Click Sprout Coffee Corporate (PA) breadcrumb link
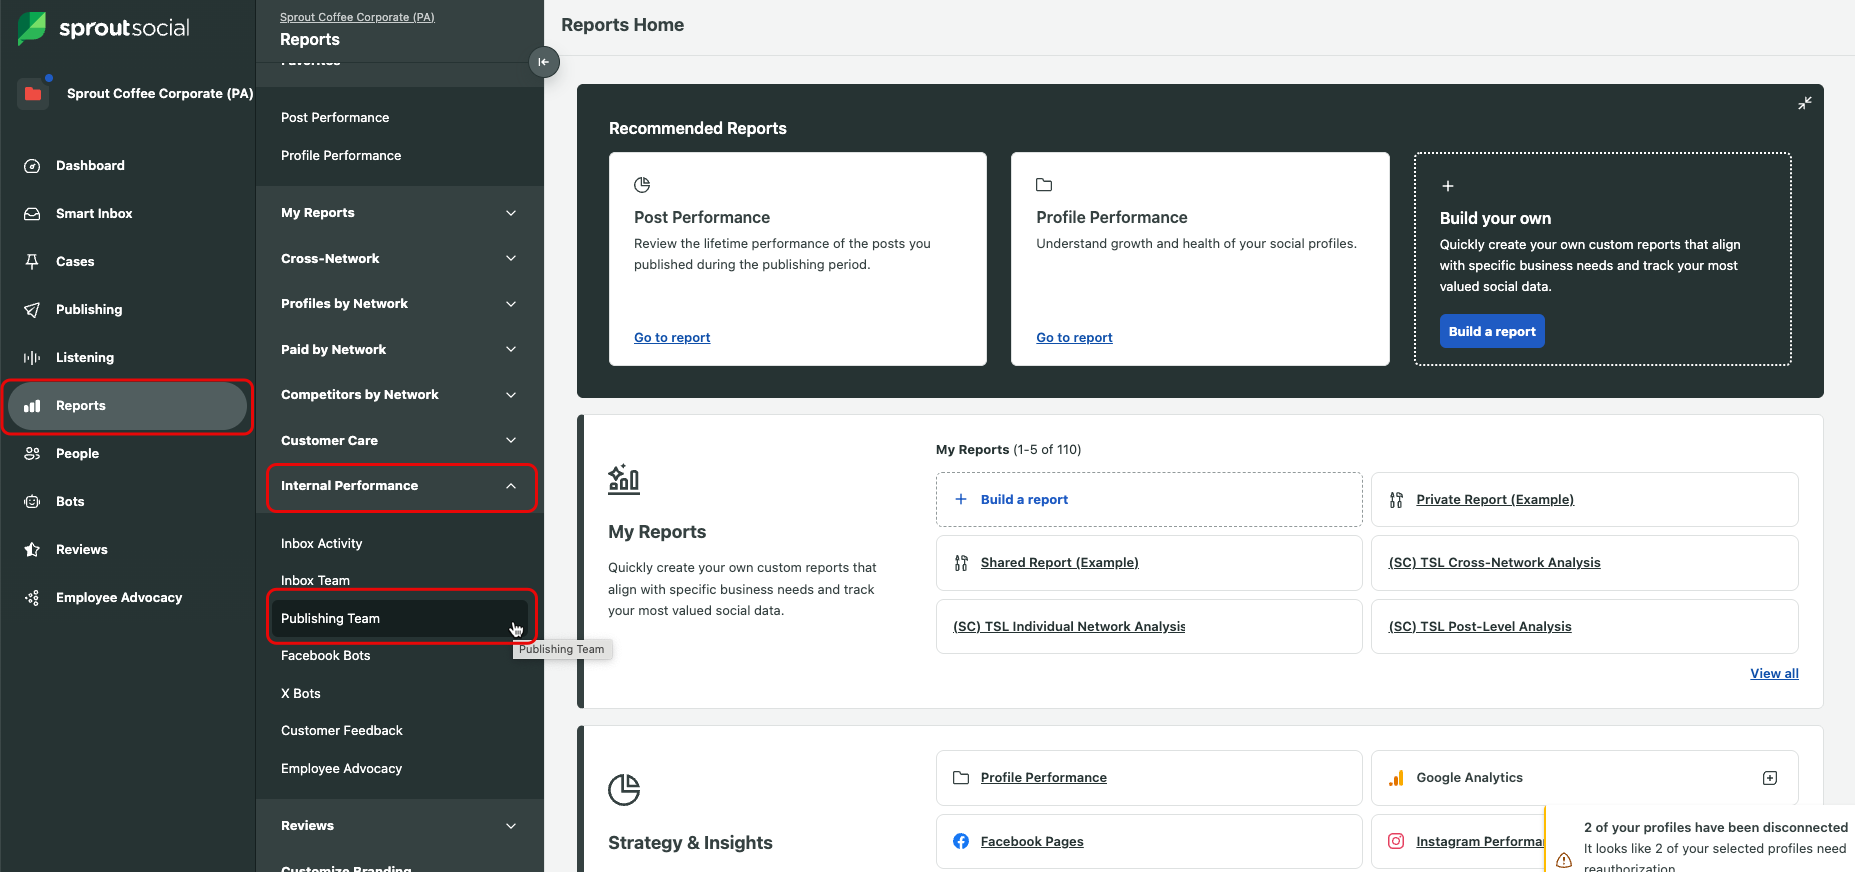Viewport: 1855px width, 872px height. (357, 17)
